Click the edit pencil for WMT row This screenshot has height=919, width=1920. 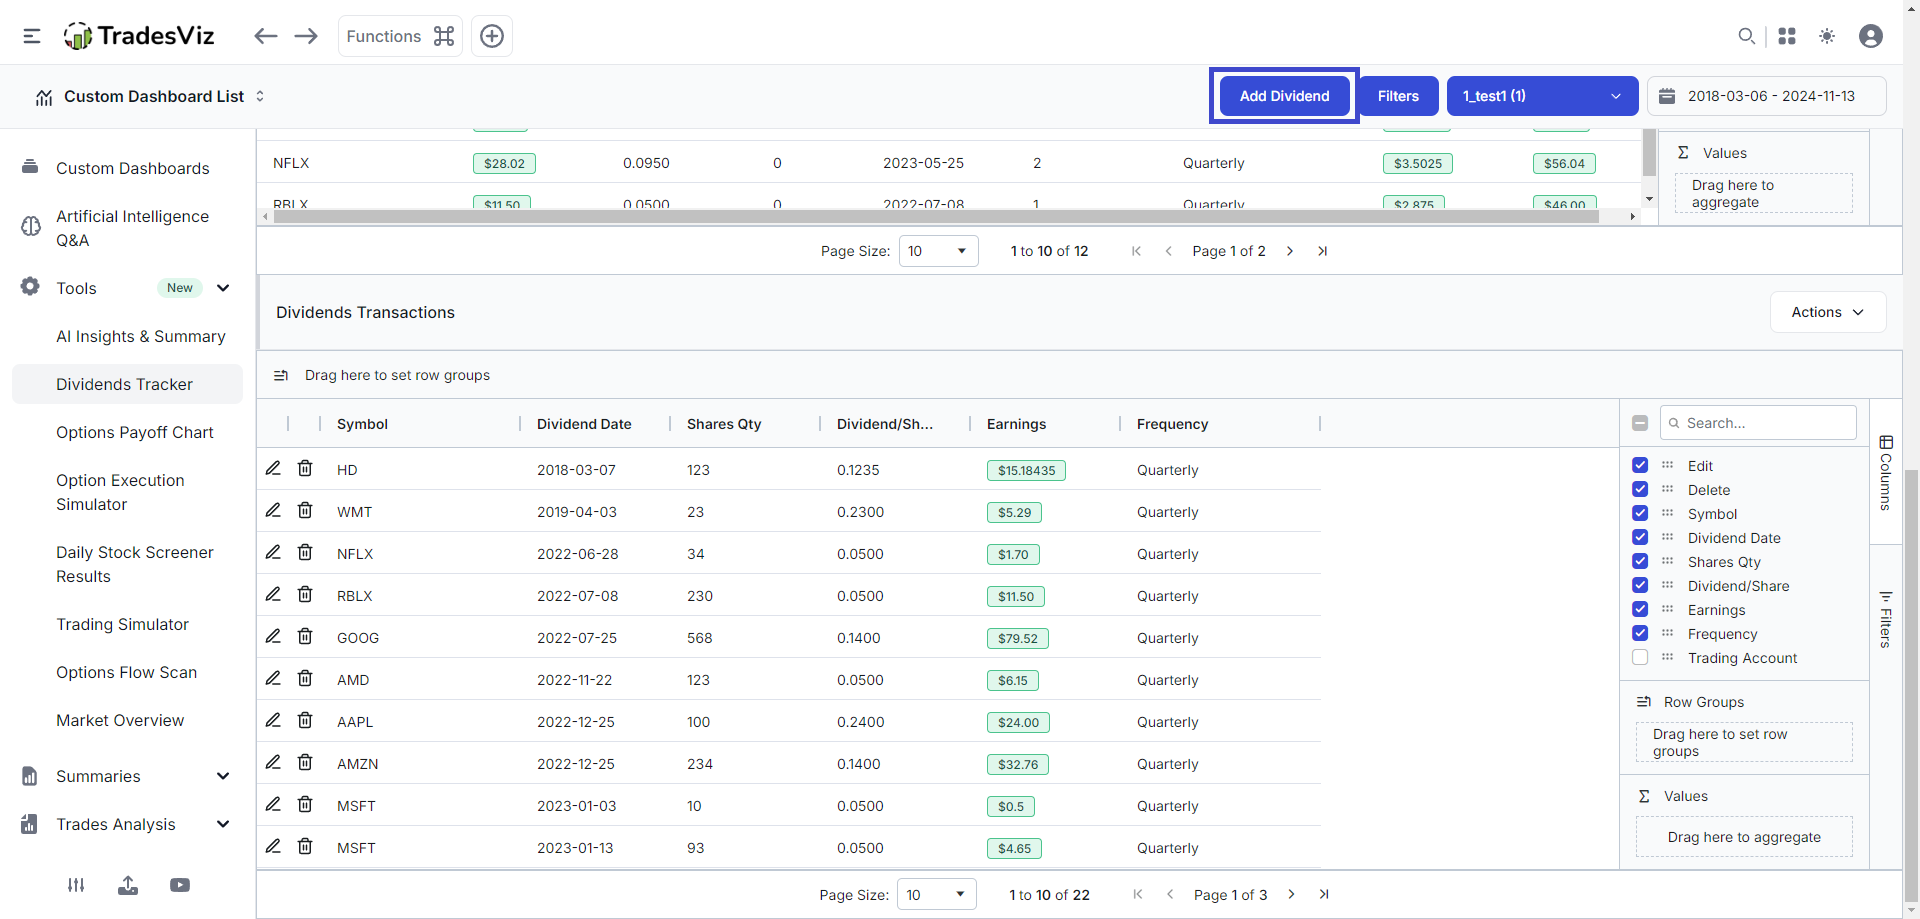click(x=273, y=510)
